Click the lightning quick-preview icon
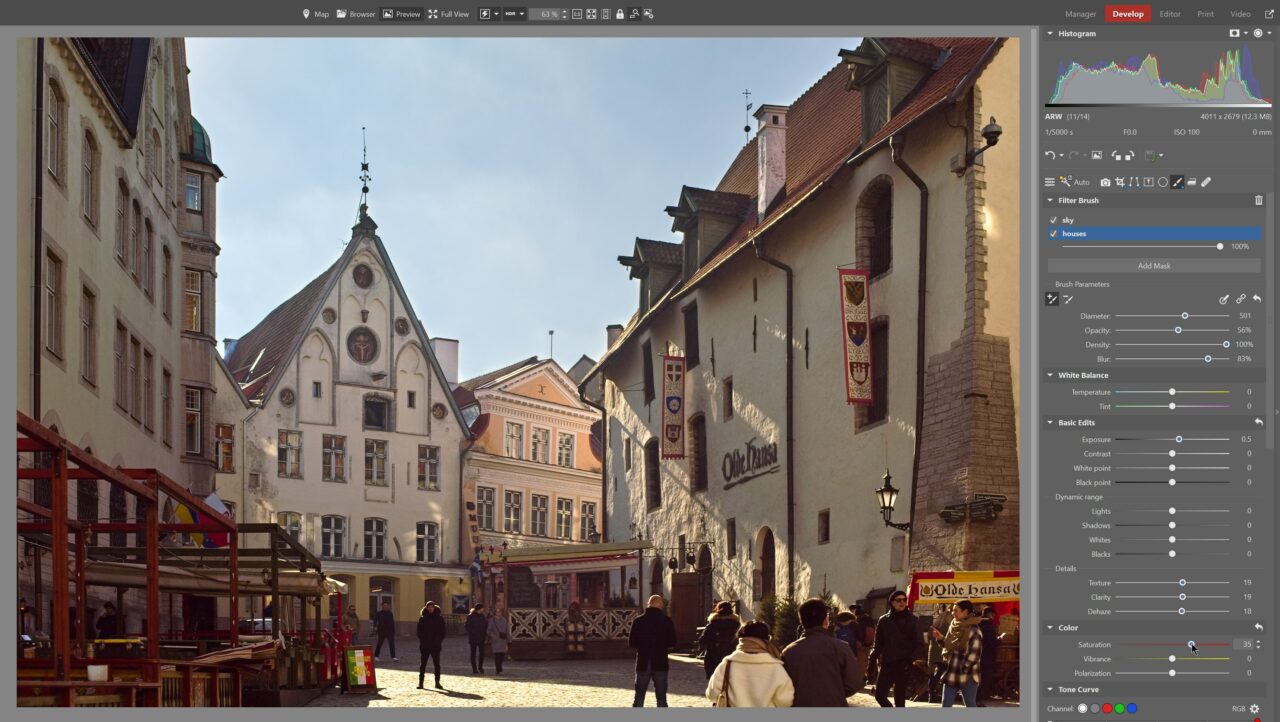This screenshot has height=722, width=1280. tap(485, 14)
